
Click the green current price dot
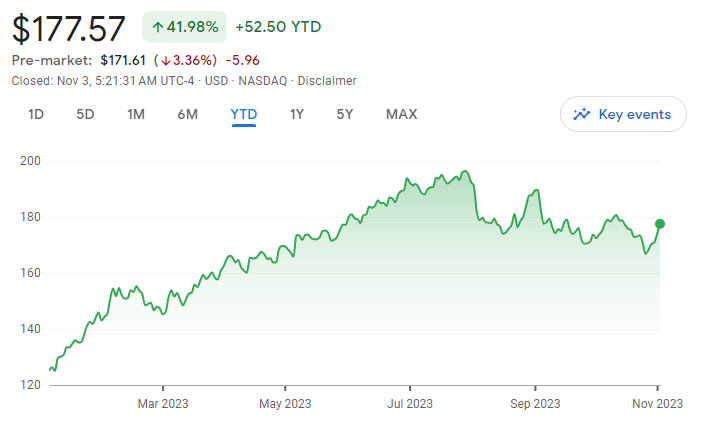[x=659, y=223]
